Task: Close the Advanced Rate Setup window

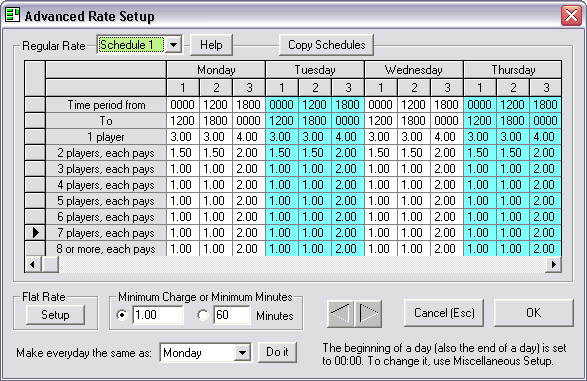Action: [571, 16]
